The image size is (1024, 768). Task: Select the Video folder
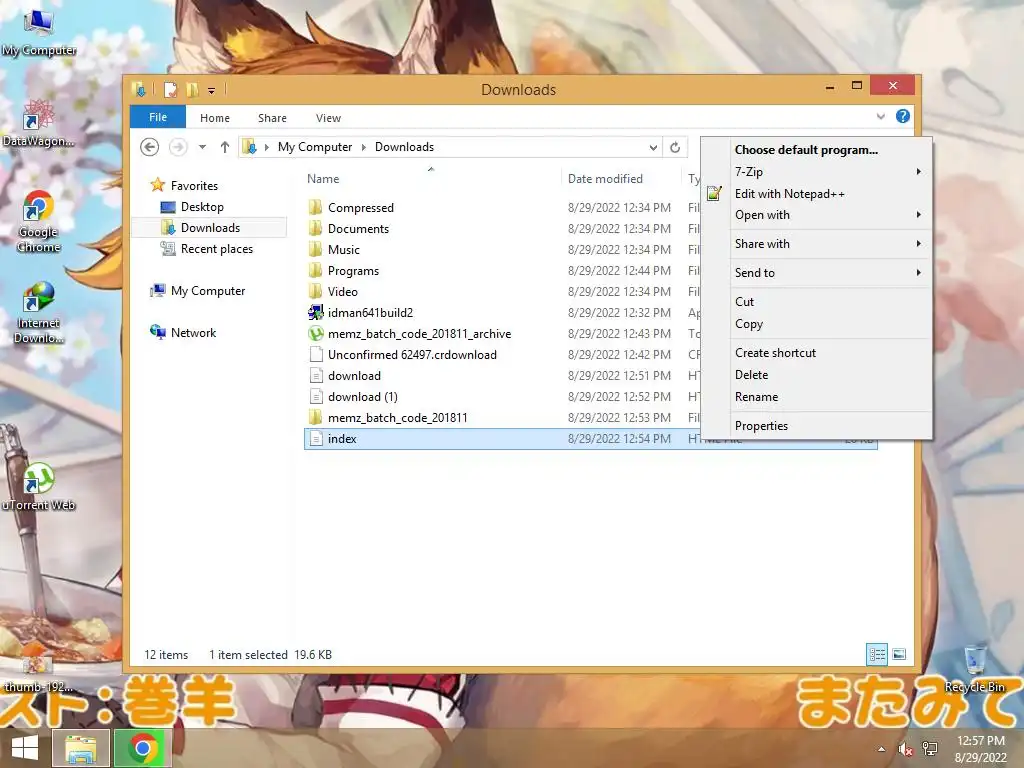[342, 291]
